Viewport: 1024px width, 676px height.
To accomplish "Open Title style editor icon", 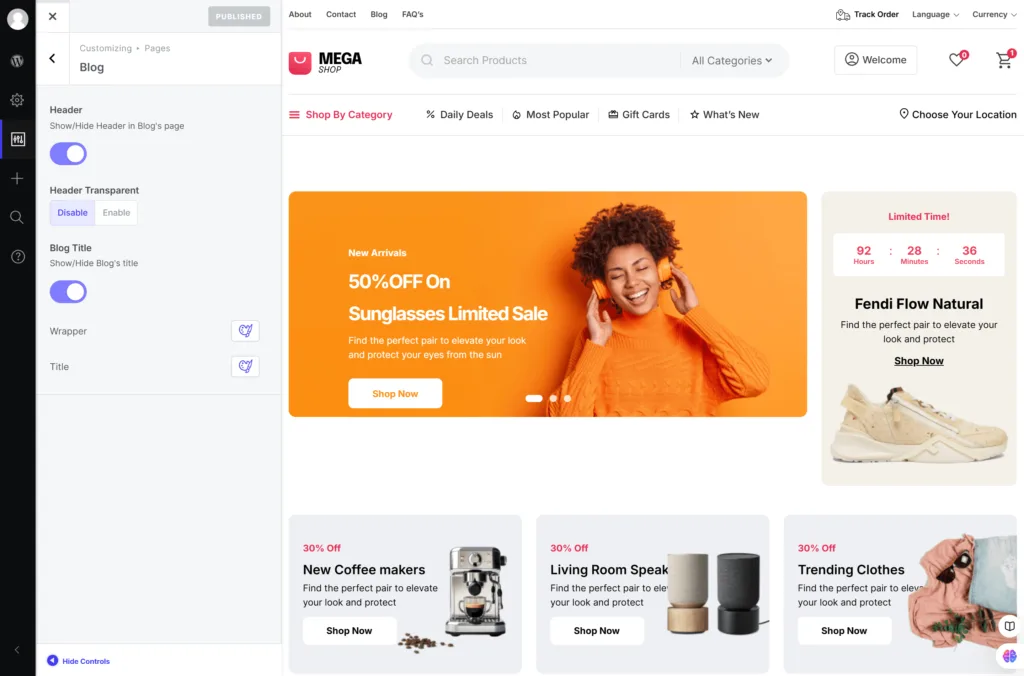I will [x=246, y=366].
